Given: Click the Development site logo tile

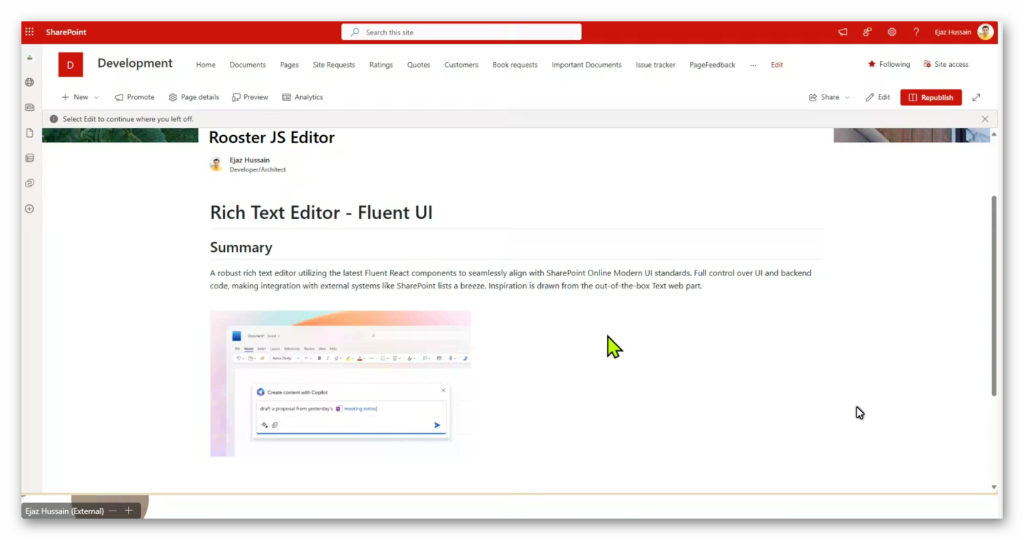Looking at the screenshot, I should [71, 65].
